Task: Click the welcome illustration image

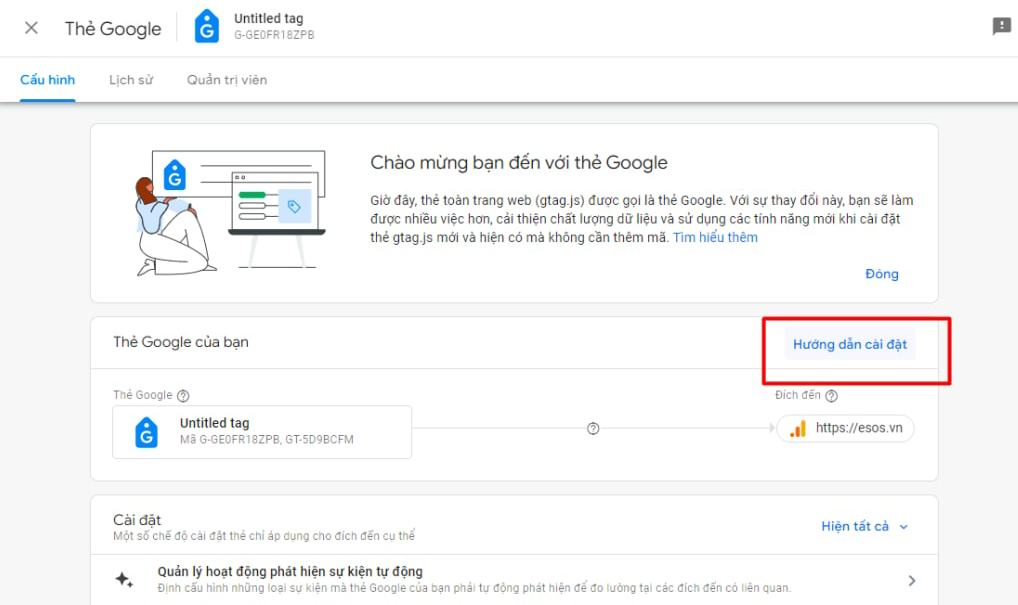Action: pos(230,213)
